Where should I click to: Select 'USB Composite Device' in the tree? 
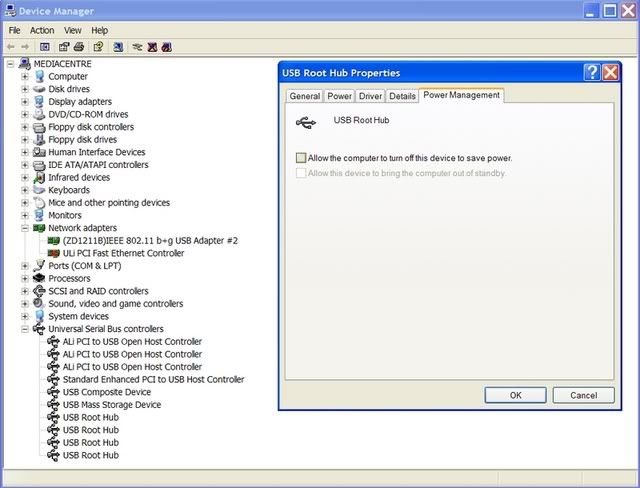(107, 392)
